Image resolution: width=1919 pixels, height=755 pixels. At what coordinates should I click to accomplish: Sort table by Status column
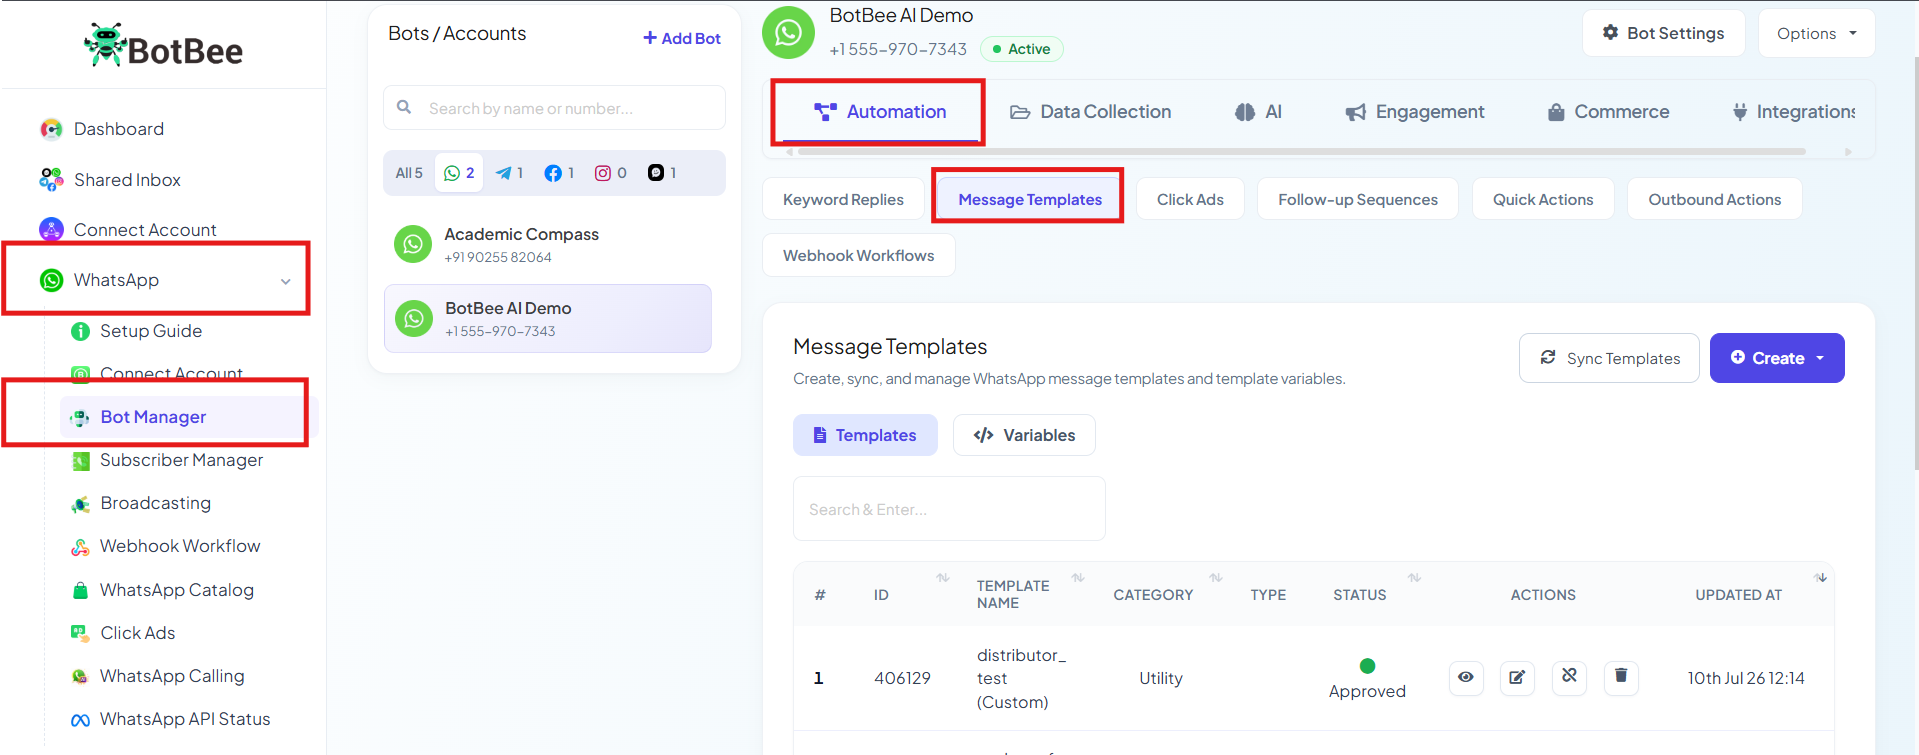pos(1414,578)
